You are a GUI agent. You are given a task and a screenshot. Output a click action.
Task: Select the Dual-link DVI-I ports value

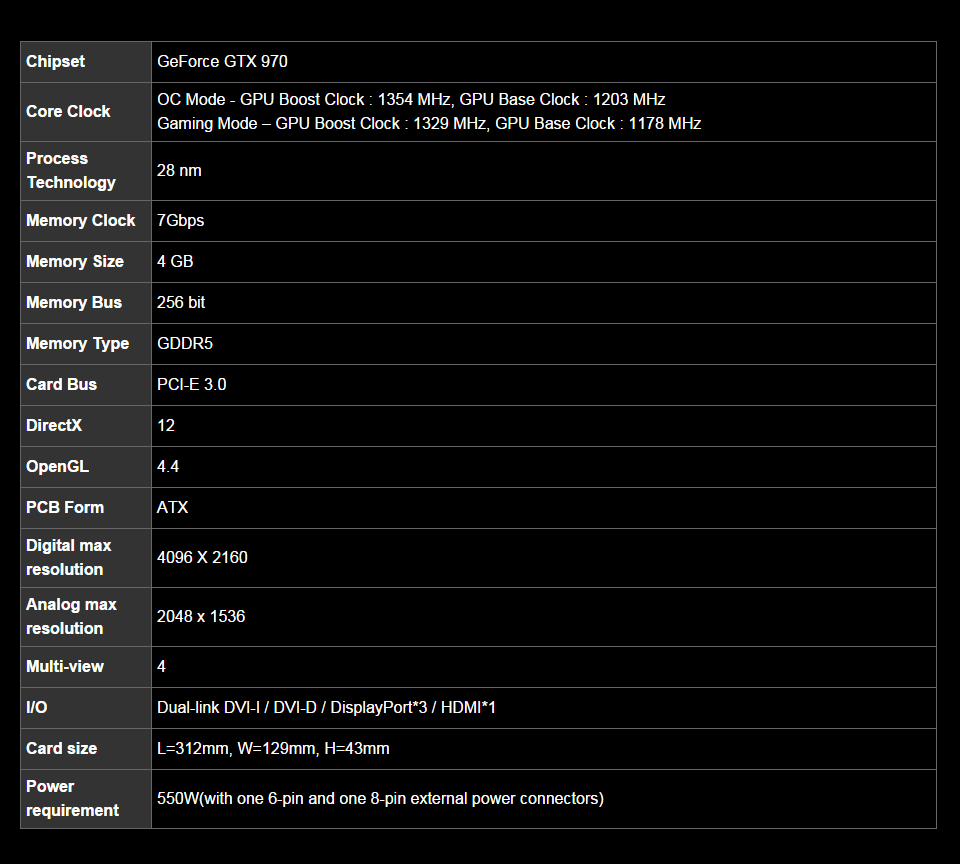pos(326,708)
